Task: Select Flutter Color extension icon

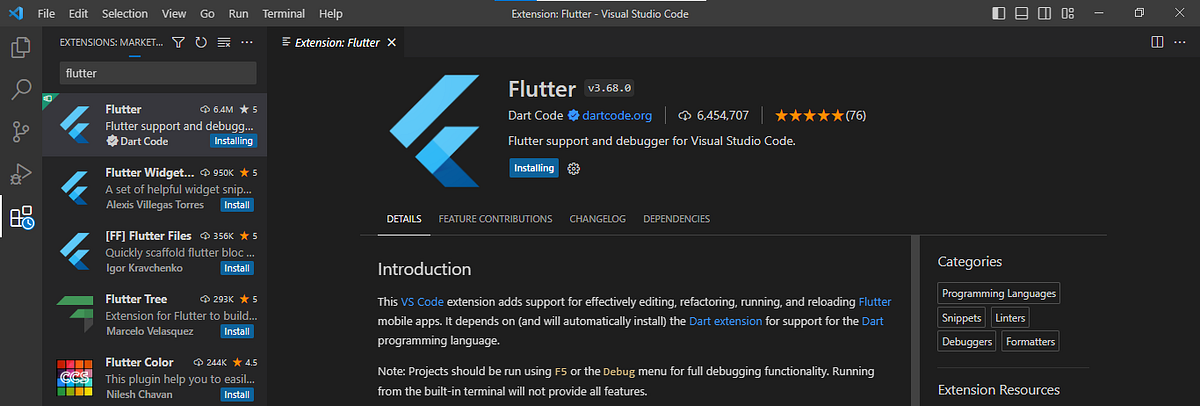Action: 77,377
